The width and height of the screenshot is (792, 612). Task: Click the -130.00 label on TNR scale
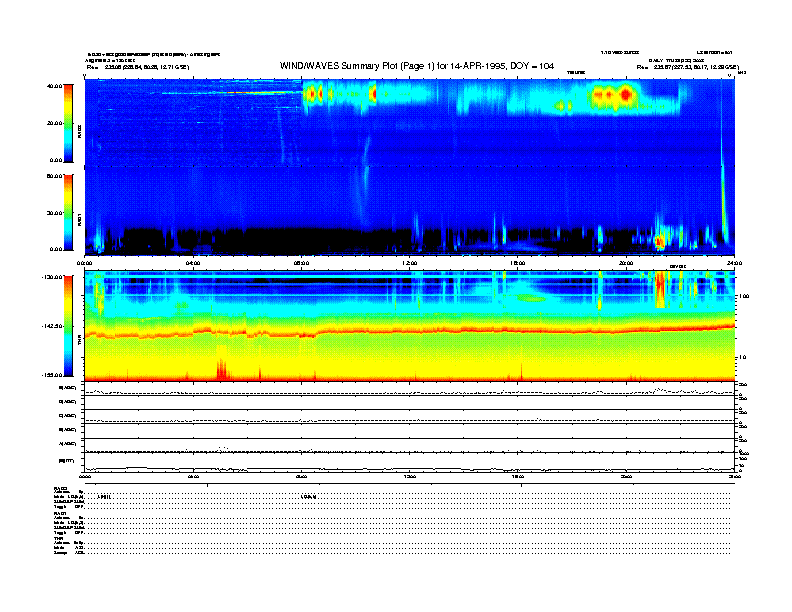pos(53,277)
